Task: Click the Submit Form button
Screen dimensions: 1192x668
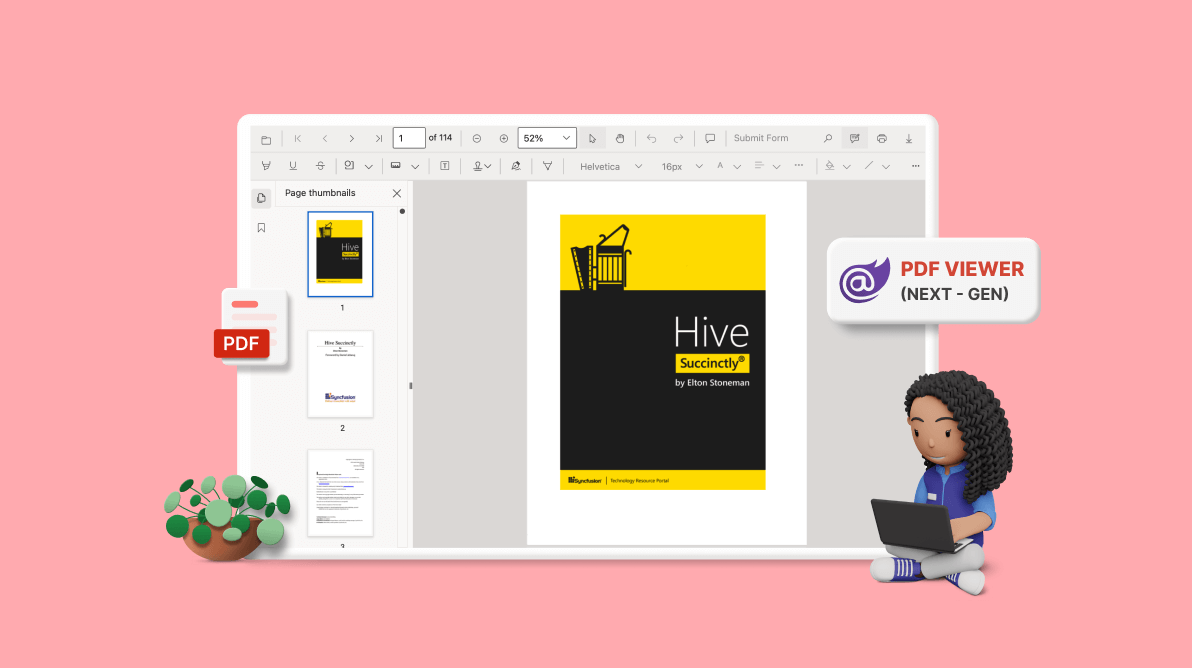Action: pos(761,139)
